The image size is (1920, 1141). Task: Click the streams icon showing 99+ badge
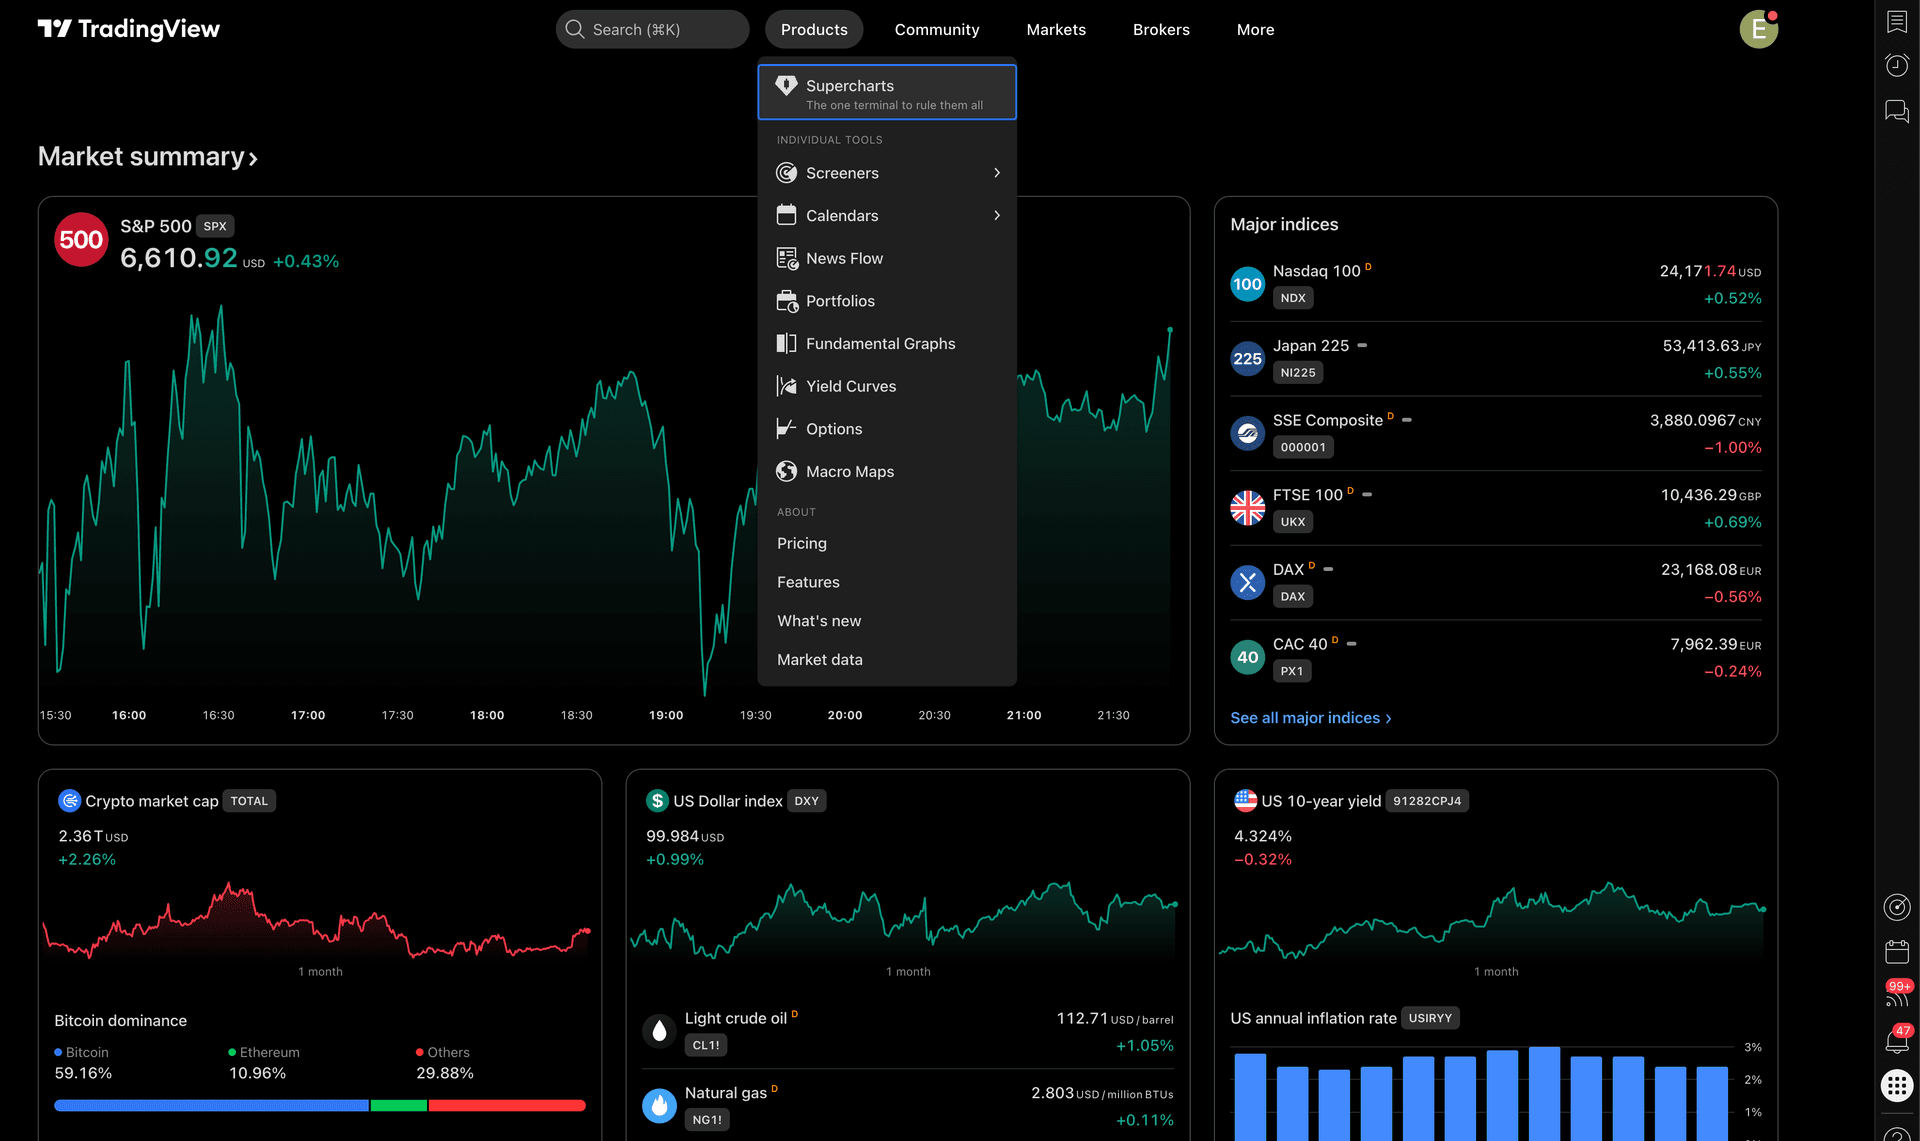(1896, 996)
